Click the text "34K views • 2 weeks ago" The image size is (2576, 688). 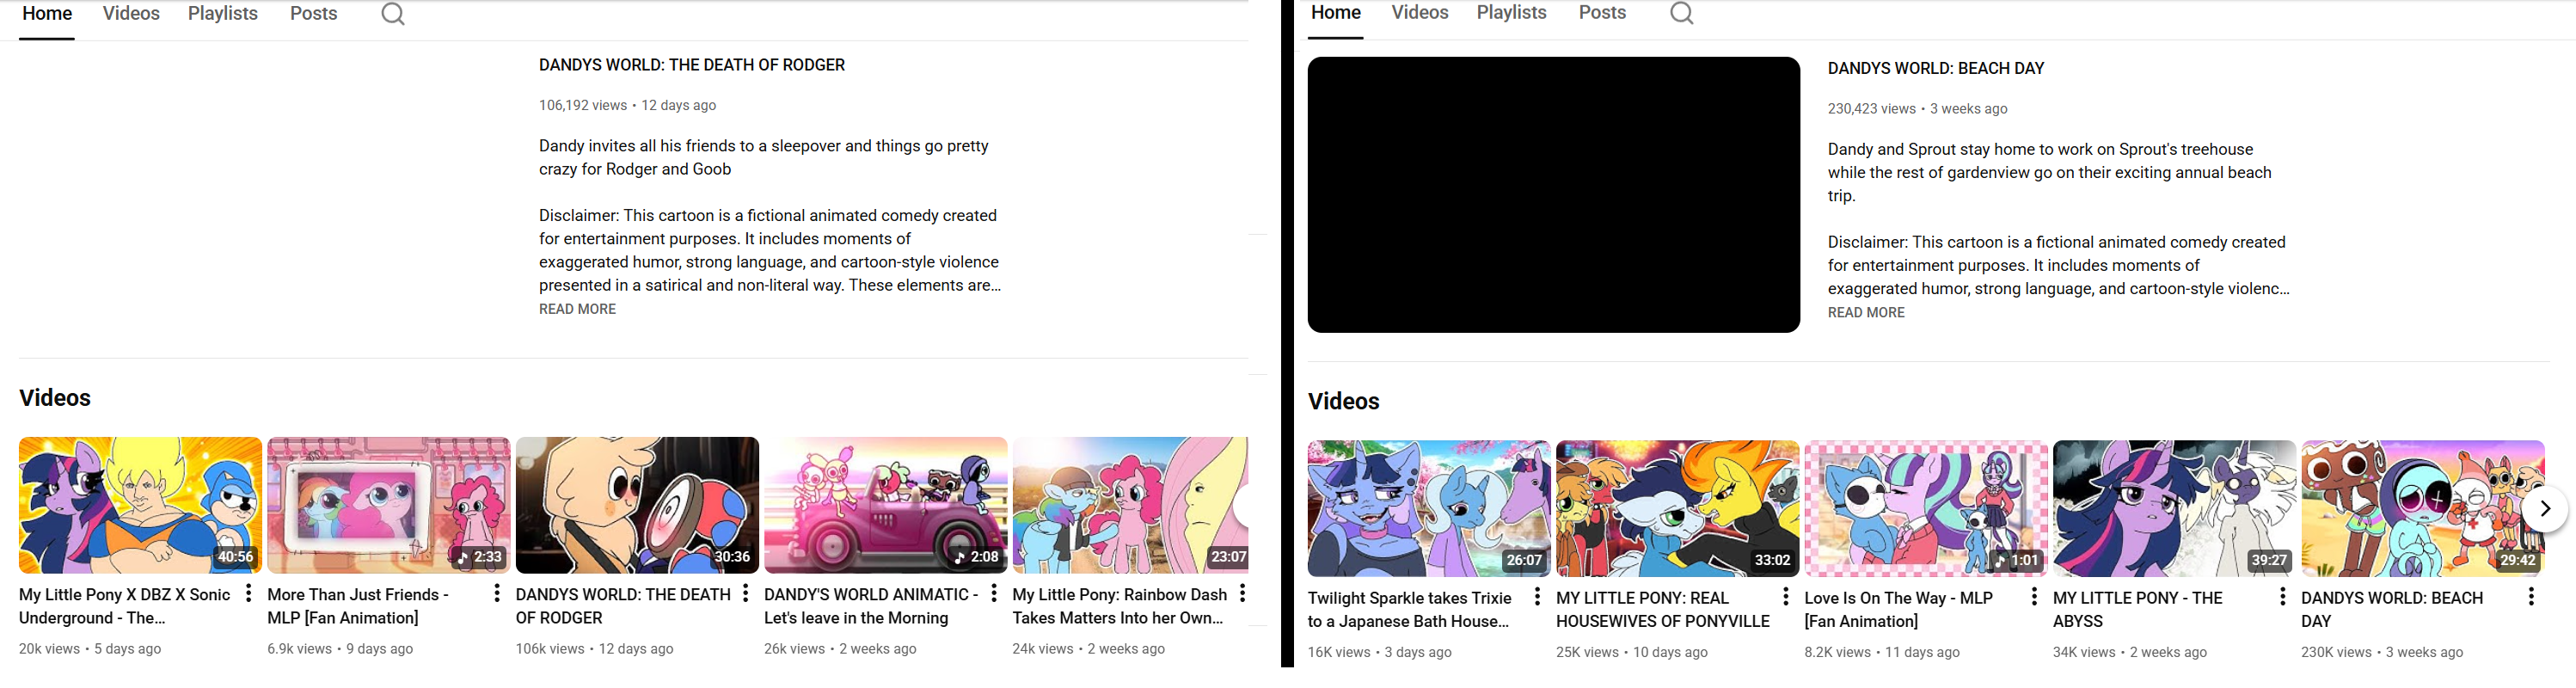tap(2130, 653)
